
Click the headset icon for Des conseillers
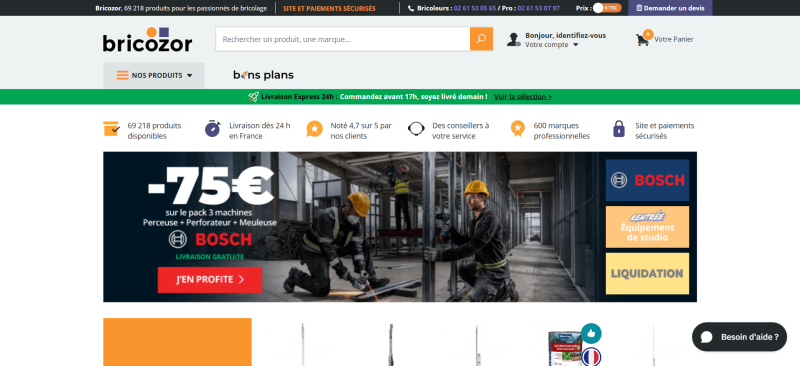(416, 129)
